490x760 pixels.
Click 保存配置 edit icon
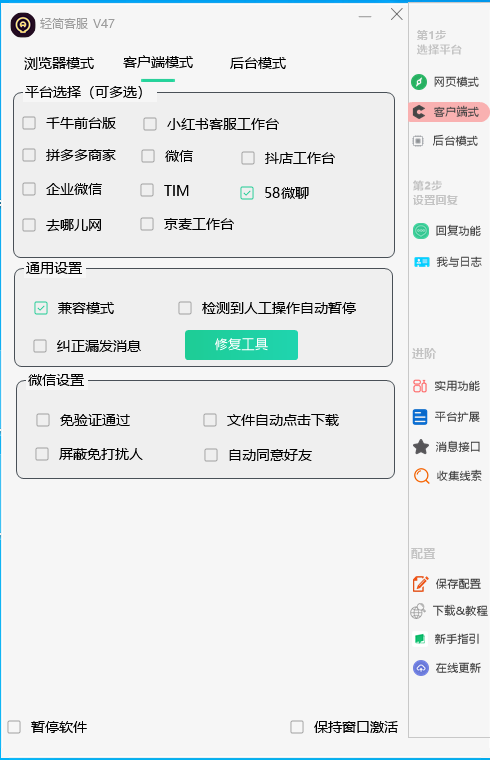(420, 584)
